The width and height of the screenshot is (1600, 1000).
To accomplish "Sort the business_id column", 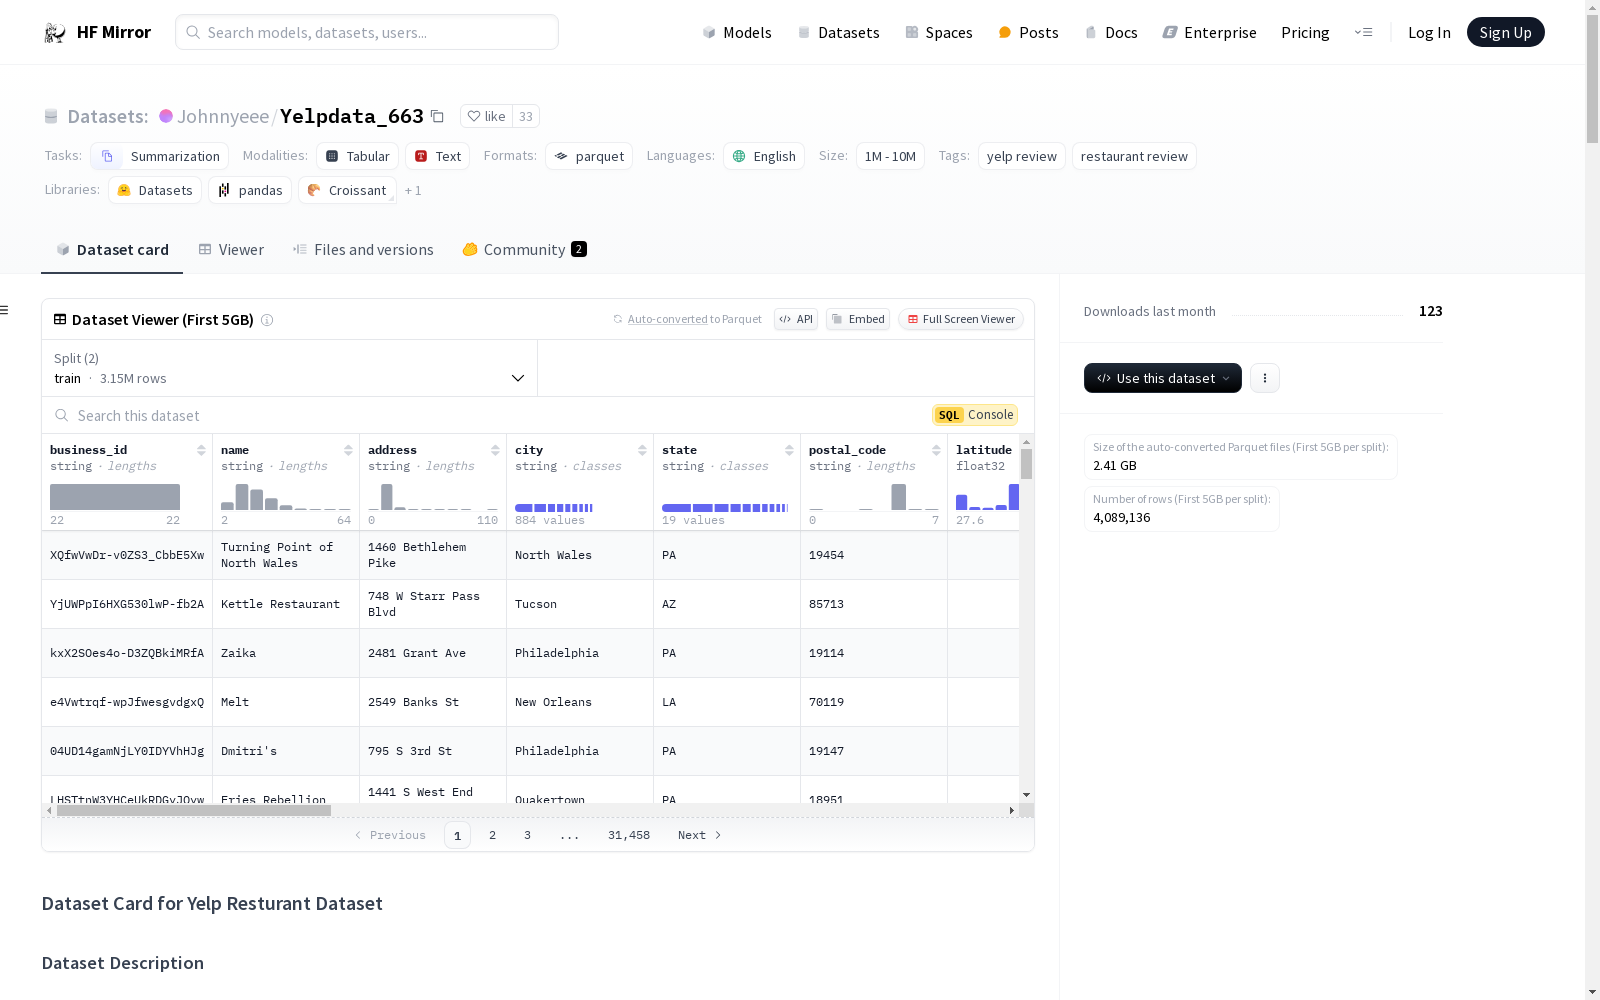I will [201, 450].
